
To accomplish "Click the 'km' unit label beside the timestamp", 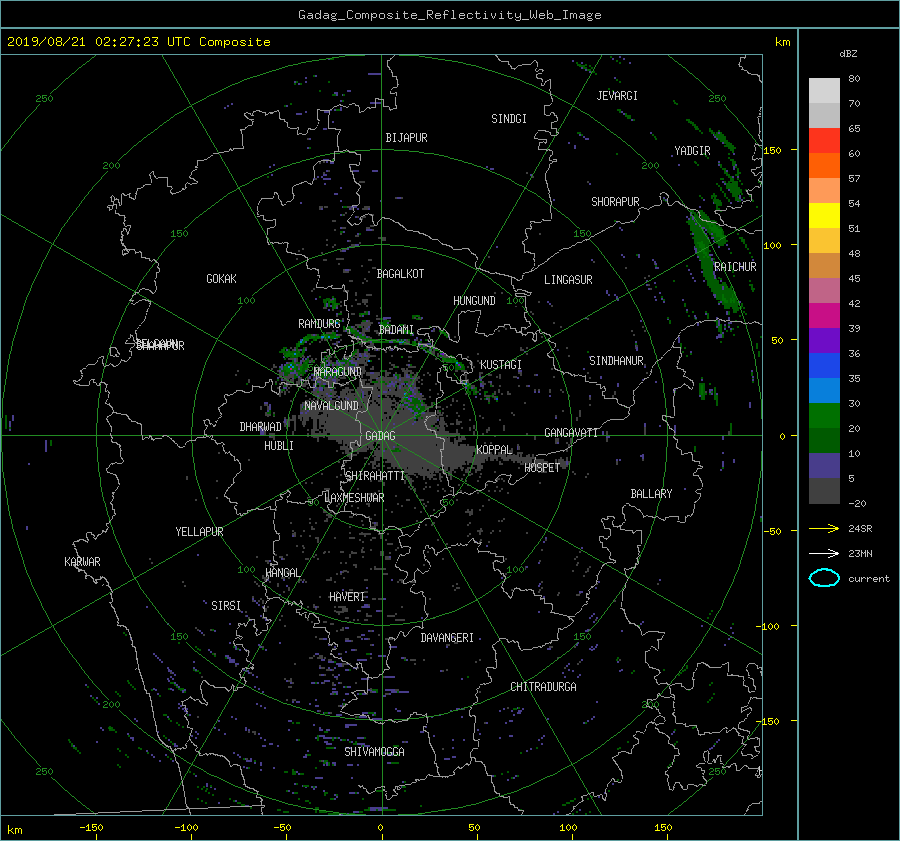I will tap(782, 42).
